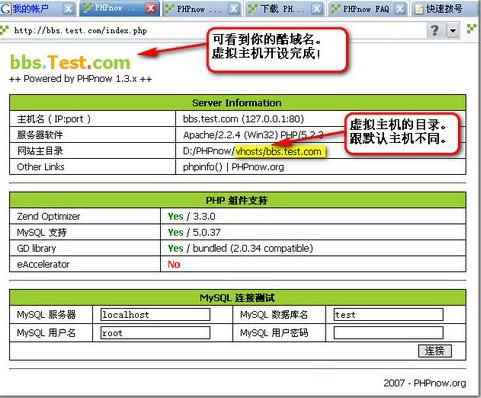
Task: Close the PHPnow FAQ tab
Action: 400,9
